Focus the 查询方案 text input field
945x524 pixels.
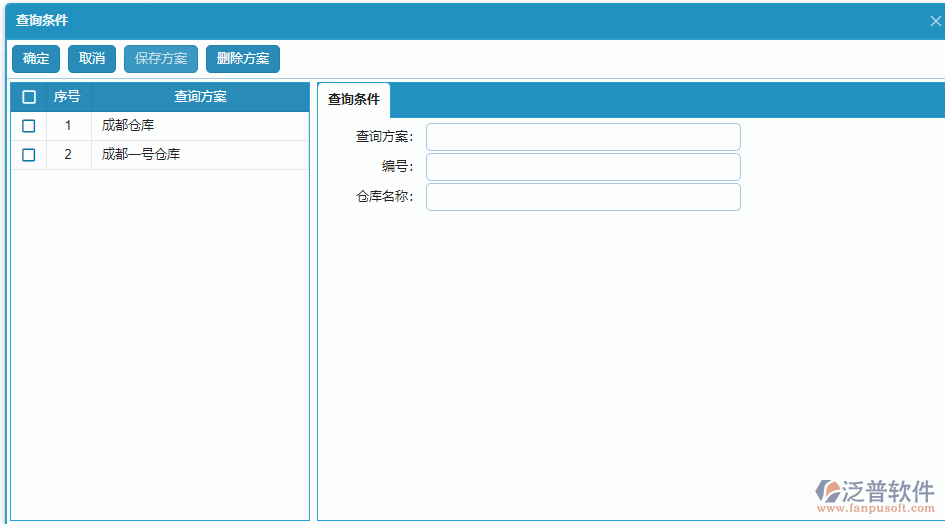(x=583, y=137)
